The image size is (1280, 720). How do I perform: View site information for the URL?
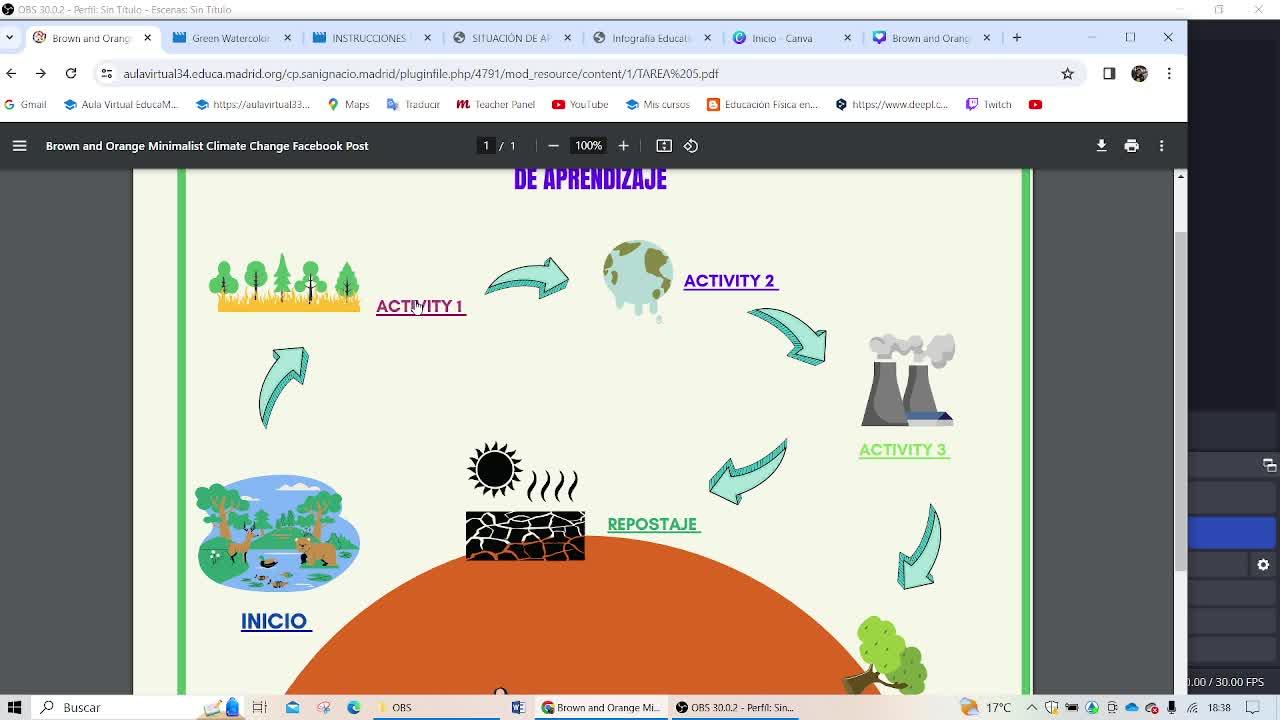[107, 73]
